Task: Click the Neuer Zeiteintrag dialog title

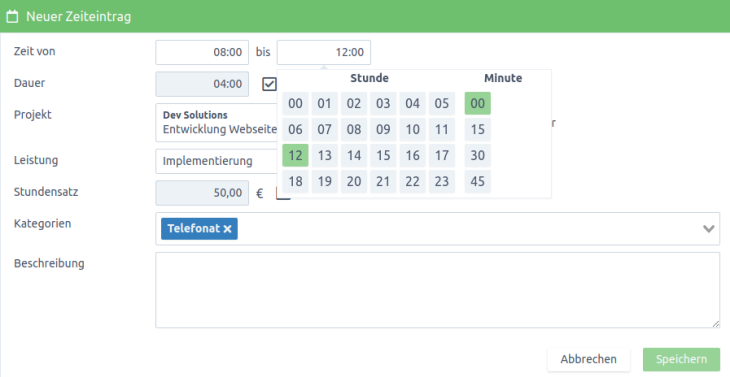Action: pyautogui.click(x=78, y=17)
